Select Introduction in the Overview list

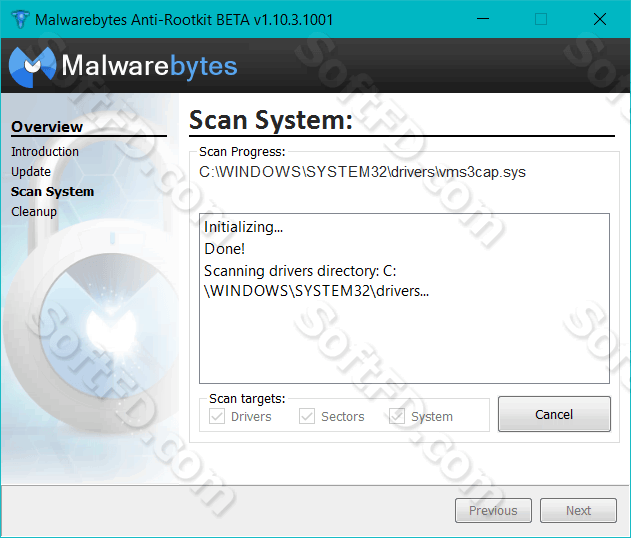pyautogui.click(x=45, y=152)
